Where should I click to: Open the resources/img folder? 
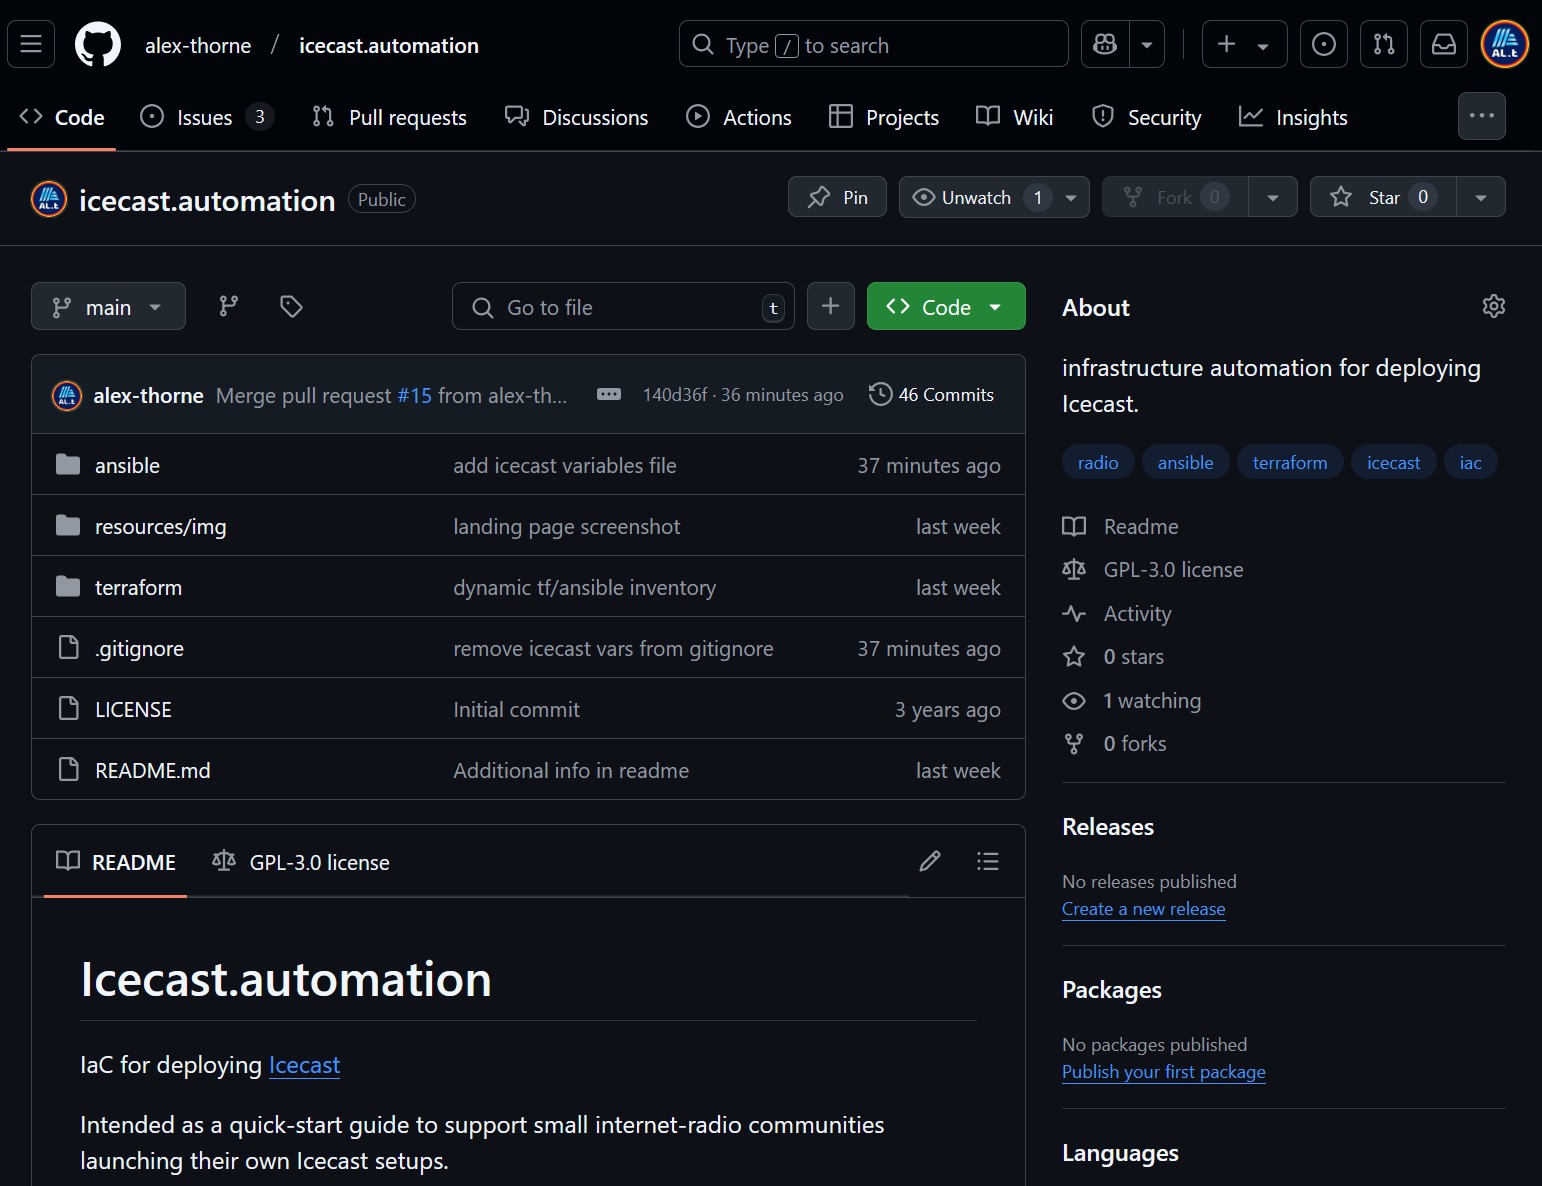coord(160,526)
